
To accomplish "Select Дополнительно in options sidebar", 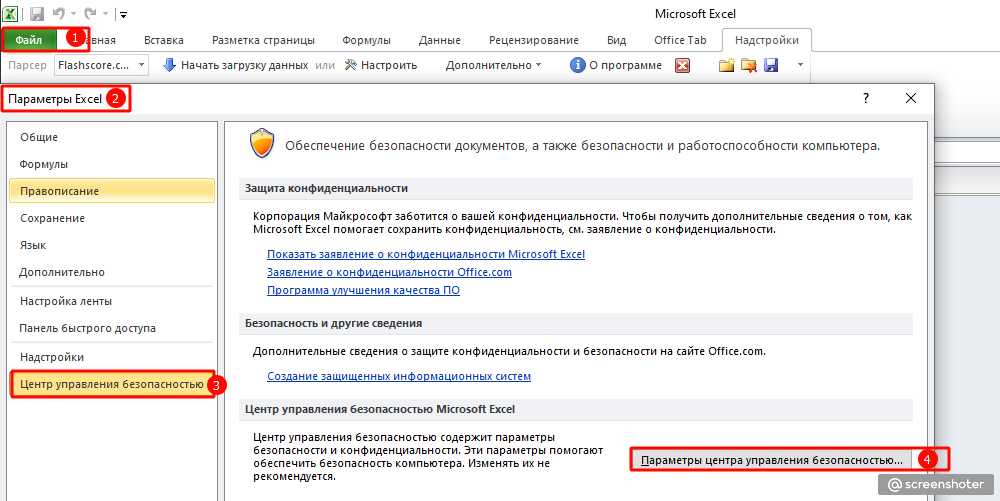I will pyautogui.click(x=112, y=272).
